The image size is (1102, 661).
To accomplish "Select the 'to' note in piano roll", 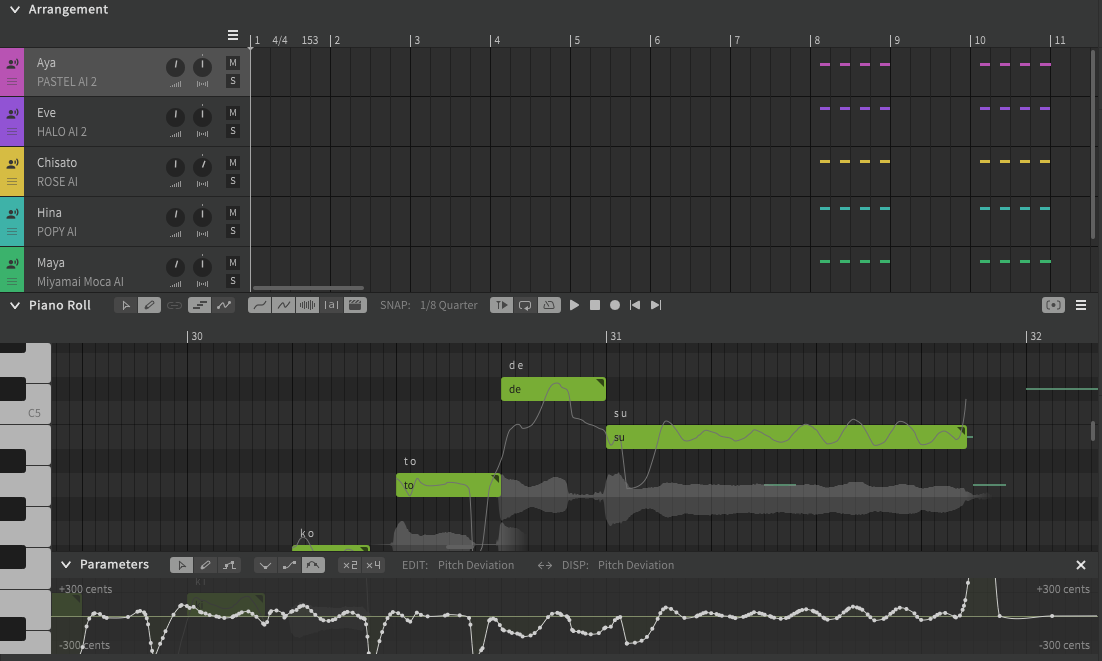I will (x=448, y=485).
